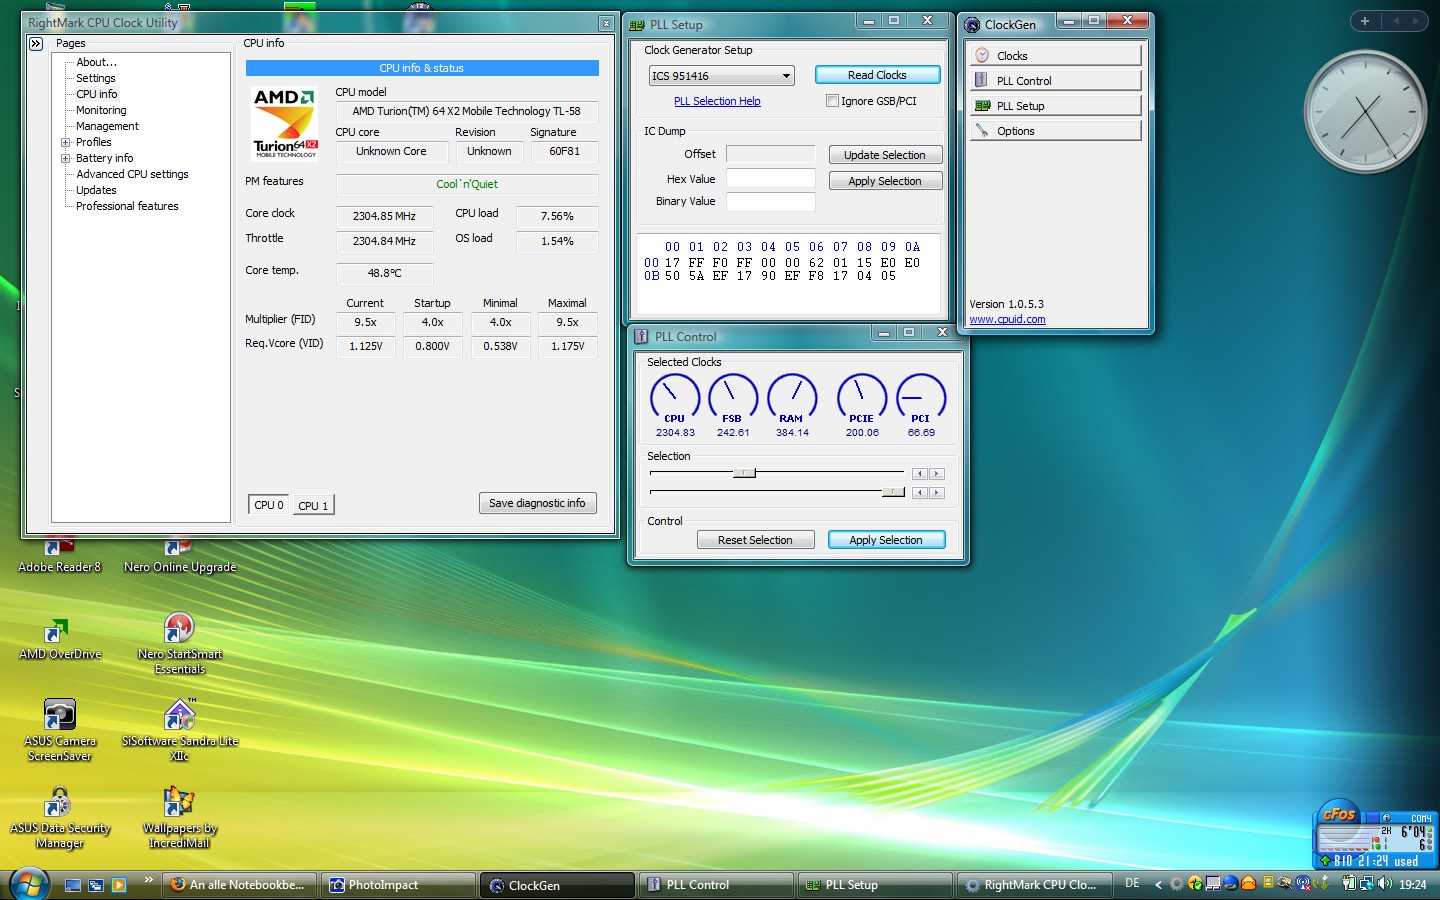
Task: Open Wallpapers by IncrediMail shortcut
Action: (x=180, y=818)
